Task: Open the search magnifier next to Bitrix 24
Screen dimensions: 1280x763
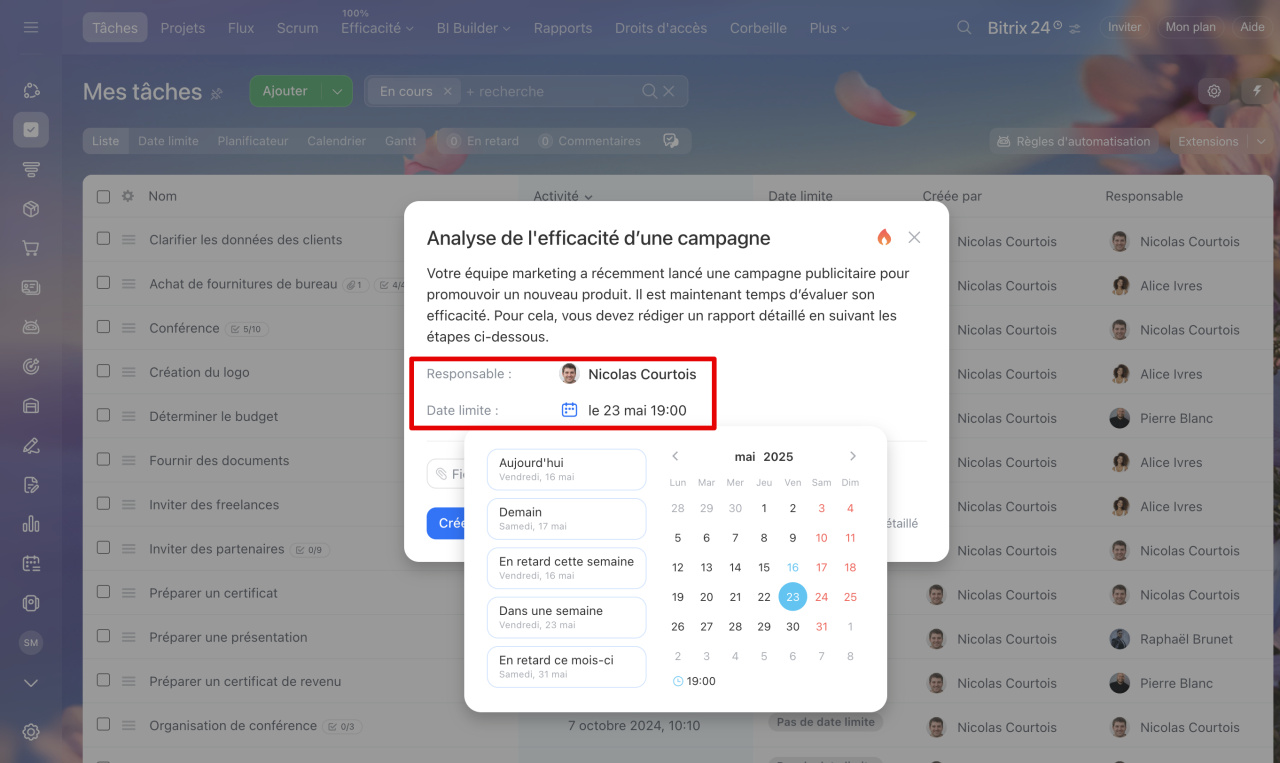Action: 964,28
